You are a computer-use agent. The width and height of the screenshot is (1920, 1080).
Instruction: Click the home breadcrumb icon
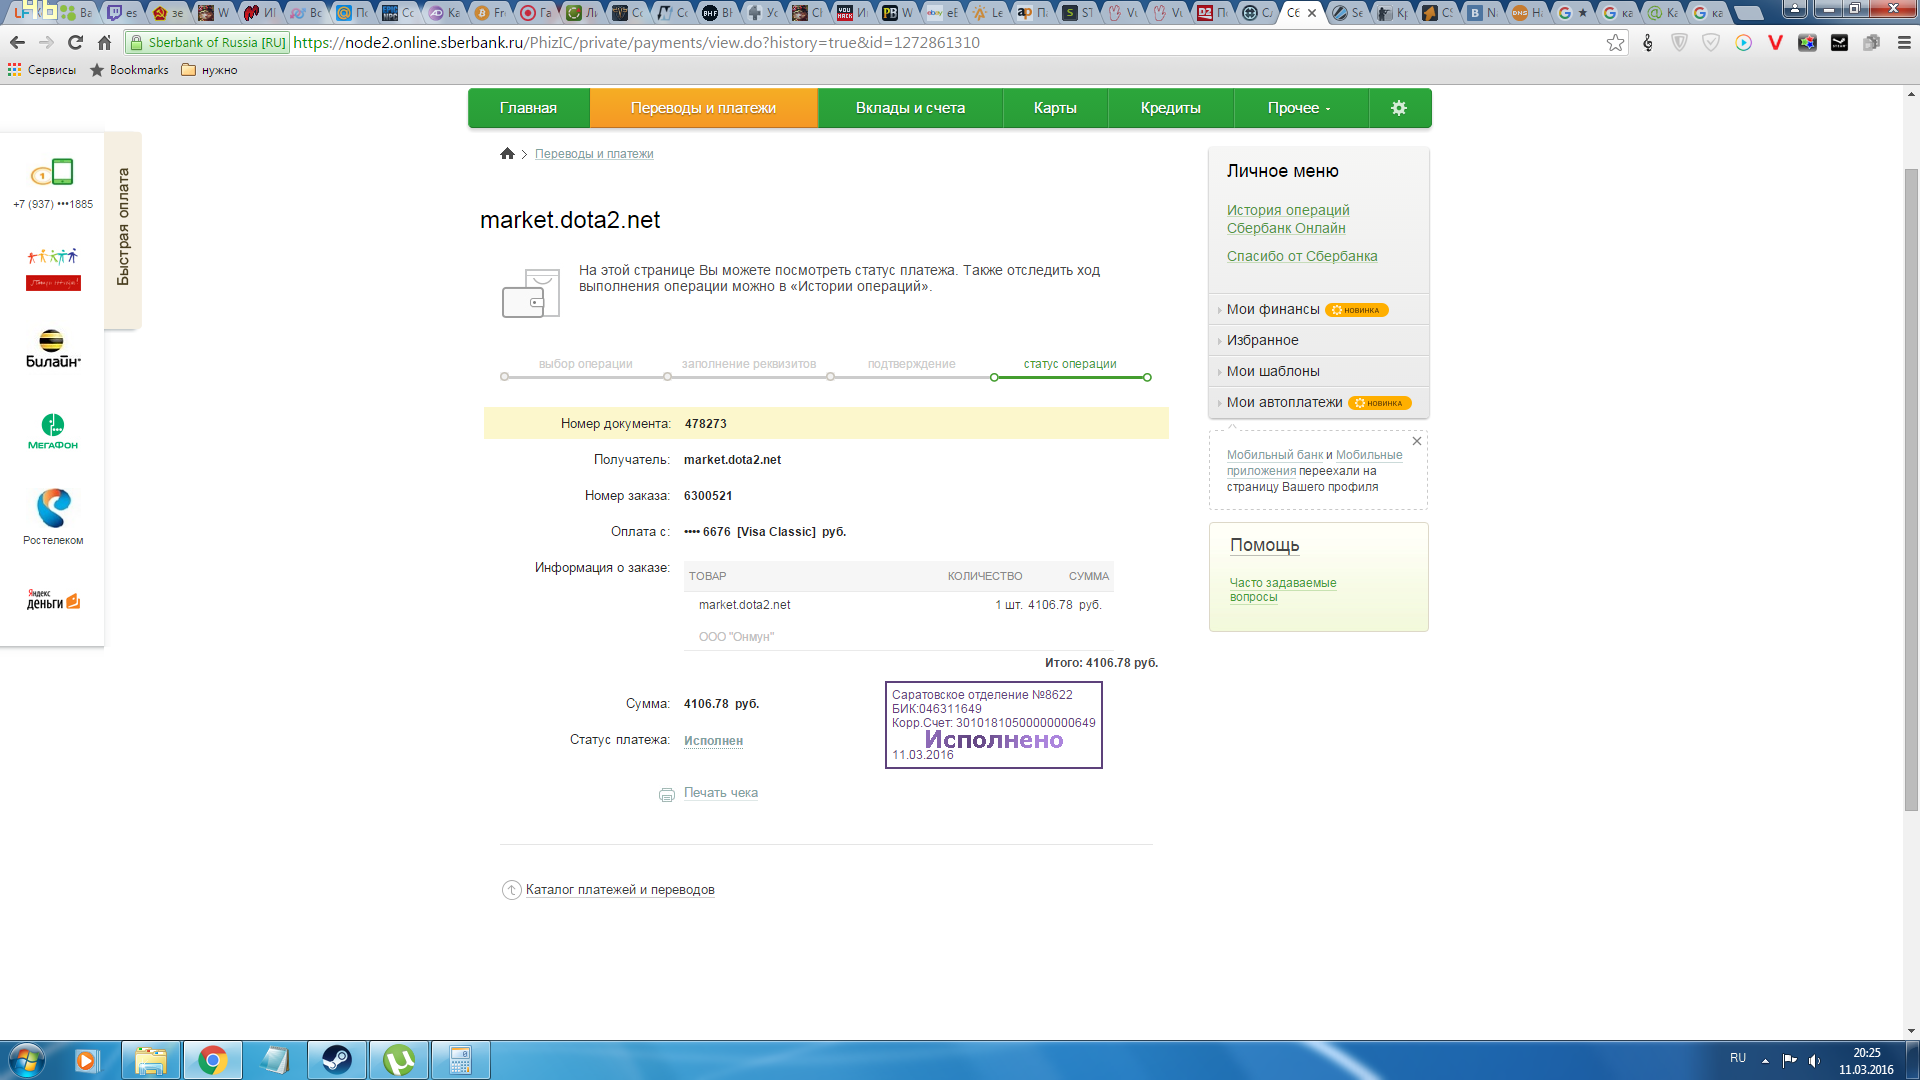(507, 153)
